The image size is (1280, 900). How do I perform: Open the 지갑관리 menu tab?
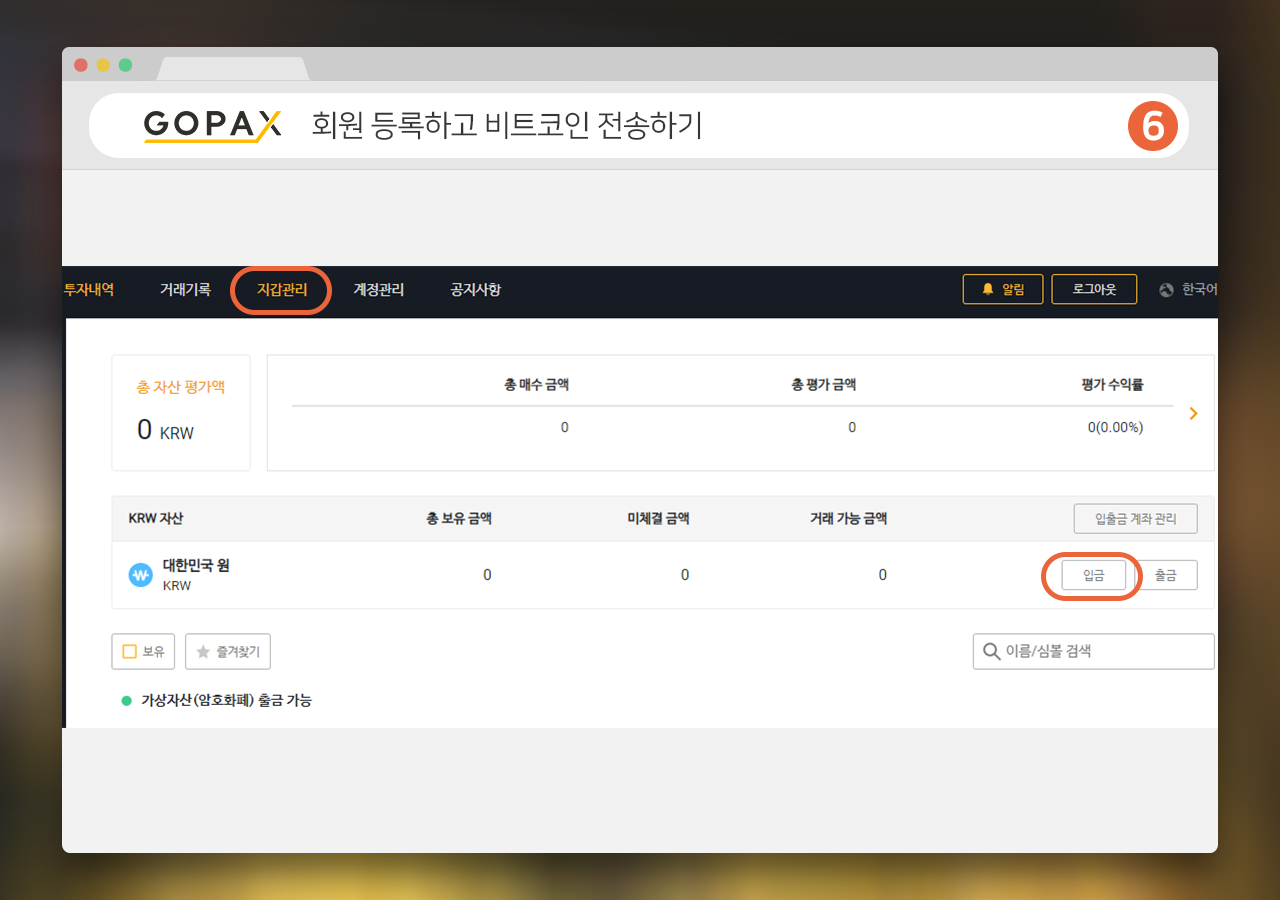[x=281, y=291]
